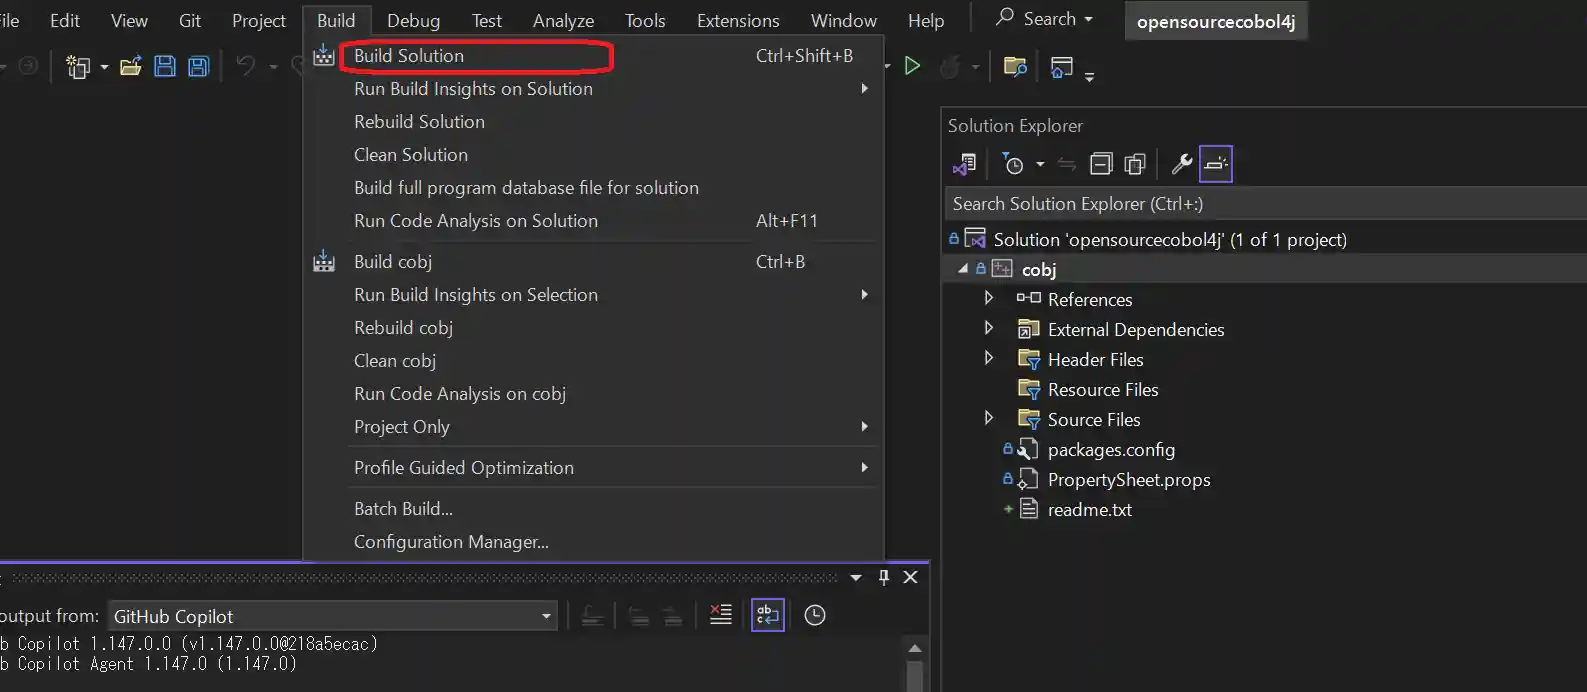Expand the References tree node
The height and width of the screenshot is (692, 1587).
(x=989, y=298)
